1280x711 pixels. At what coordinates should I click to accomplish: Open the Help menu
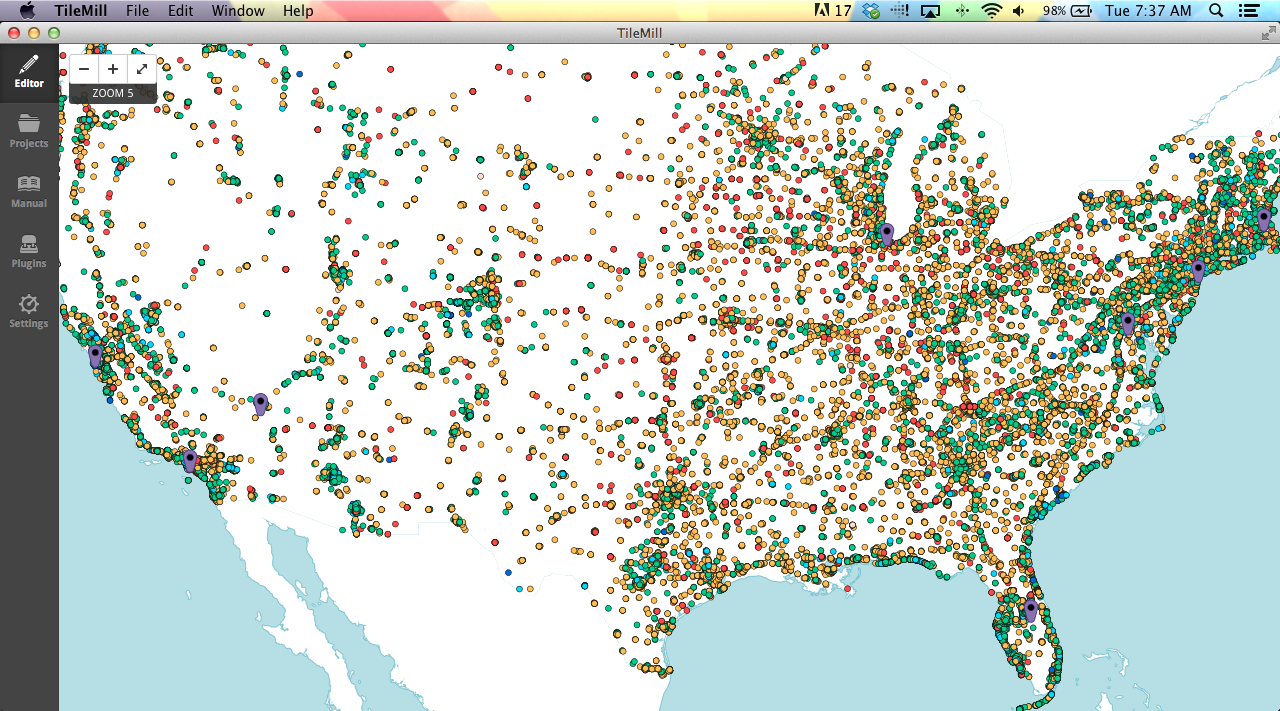click(x=298, y=11)
